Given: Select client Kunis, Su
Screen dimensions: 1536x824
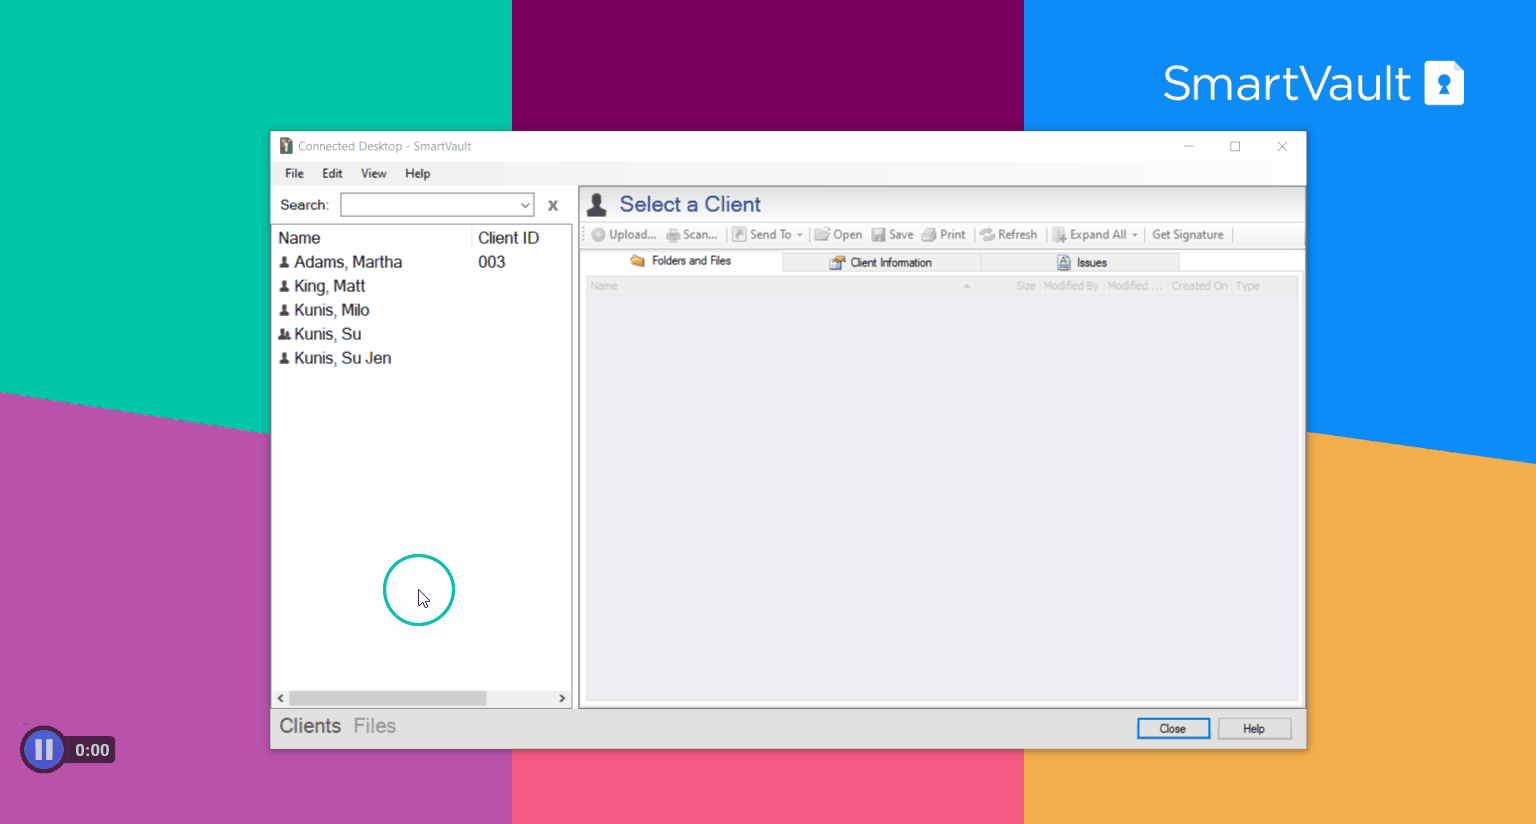Looking at the screenshot, I should (x=327, y=334).
